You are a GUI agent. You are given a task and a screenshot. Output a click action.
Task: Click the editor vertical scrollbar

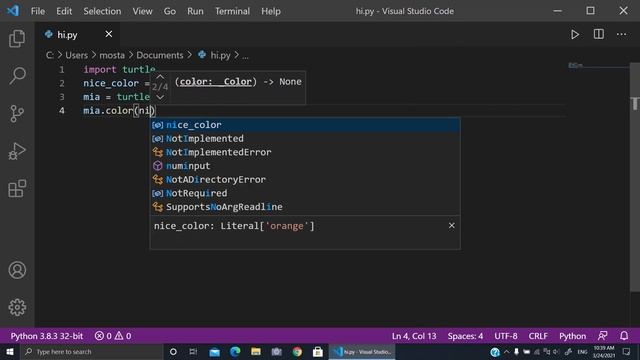click(x=635, y=178)
